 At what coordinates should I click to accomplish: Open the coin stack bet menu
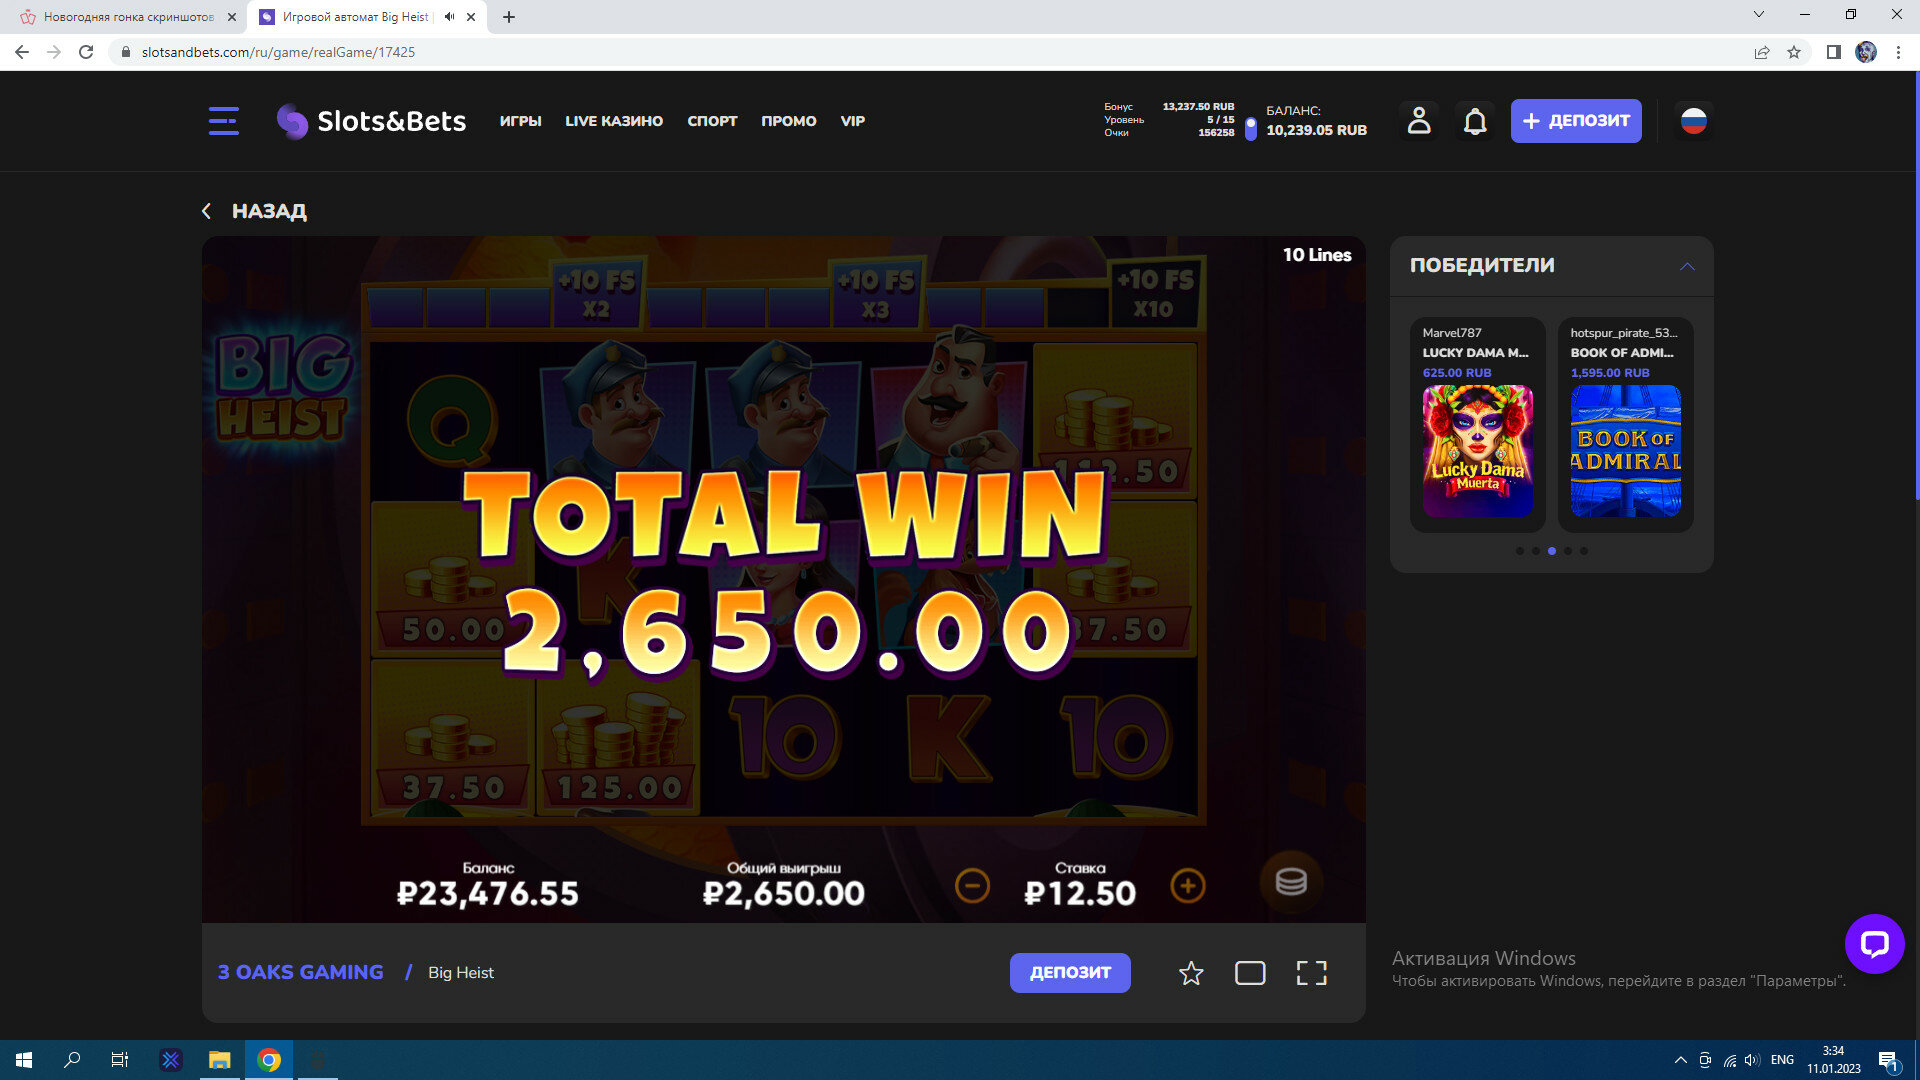(x=1290, y=882)
